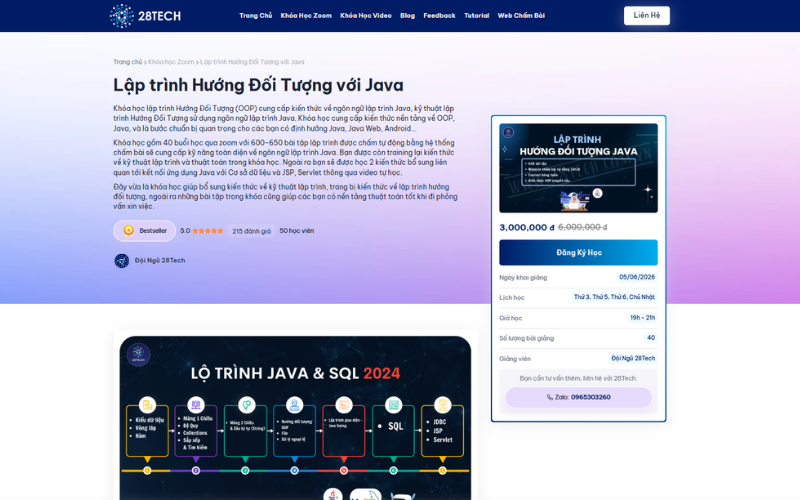
Task: Click the crossed-out 6,000,000 đ price
Action: coord(583,228)
